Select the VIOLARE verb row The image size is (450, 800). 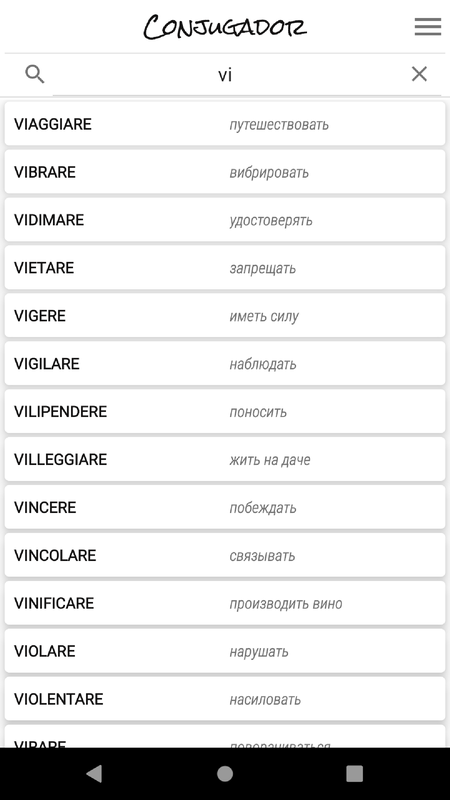[225, 652]
